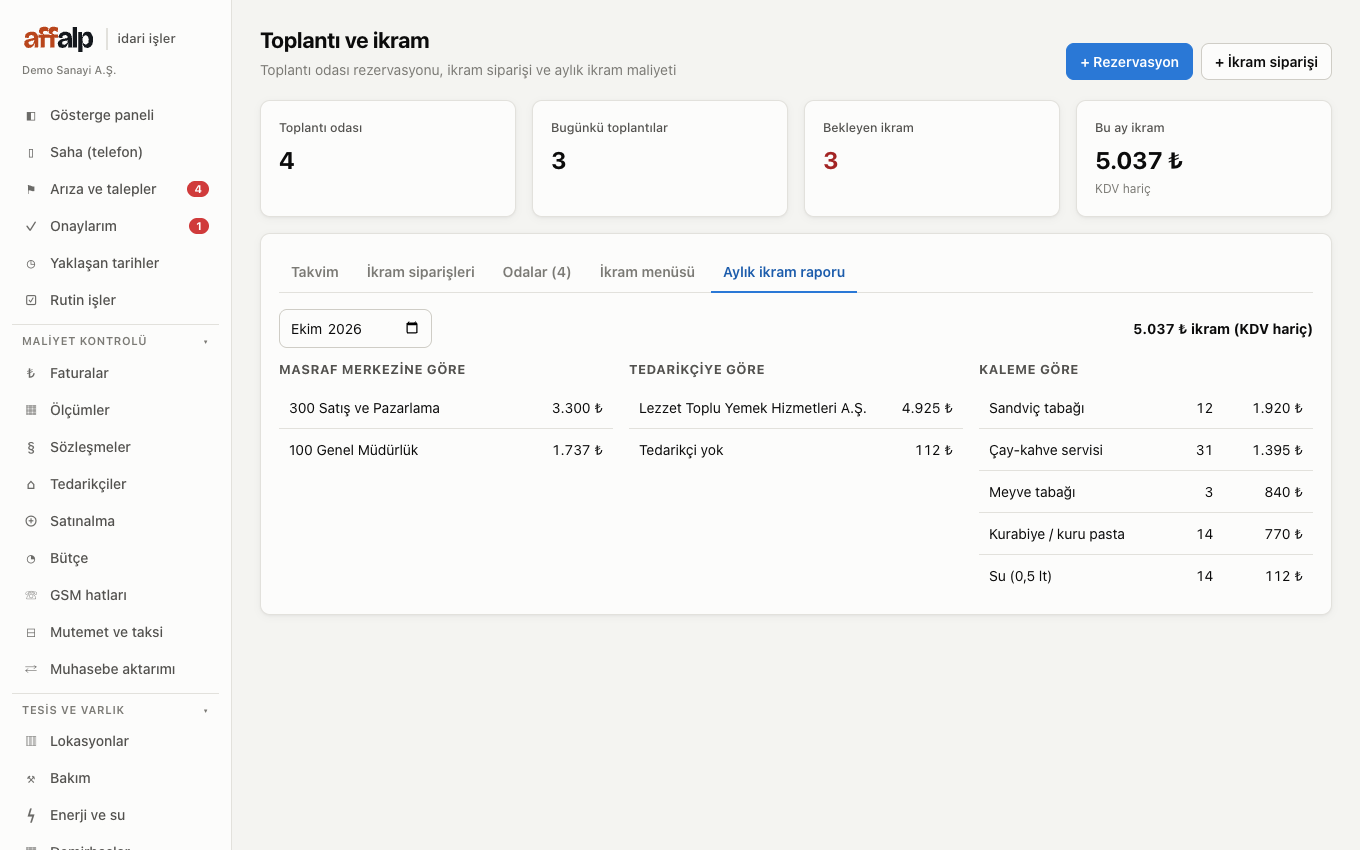Viewport: 1360px width, 850px height.
Task: Open the affalp logo home link
Action: (59, 39)
